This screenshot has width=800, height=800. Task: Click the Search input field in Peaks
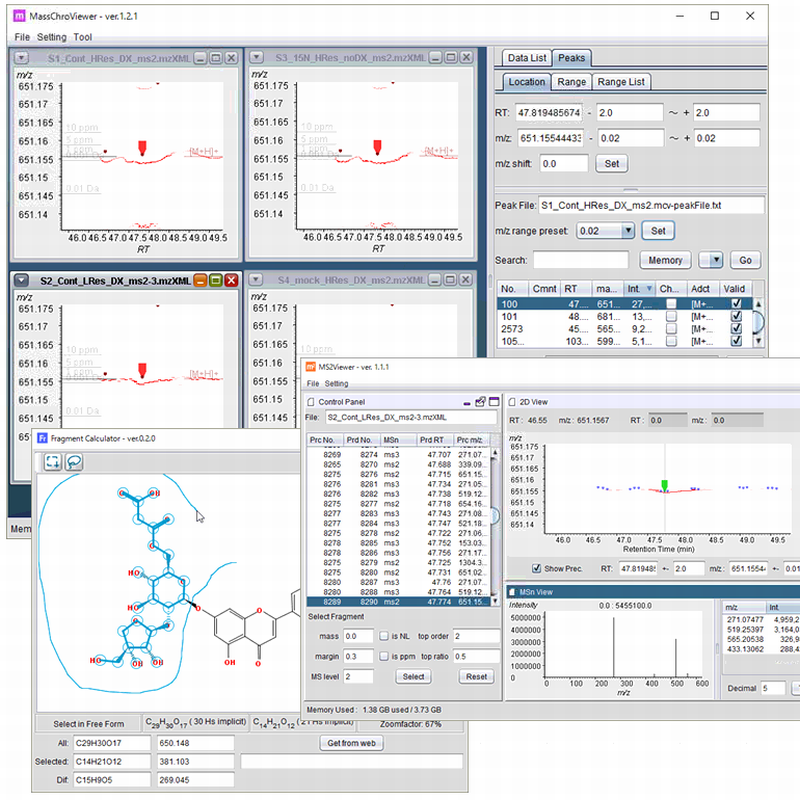(580, 260)
